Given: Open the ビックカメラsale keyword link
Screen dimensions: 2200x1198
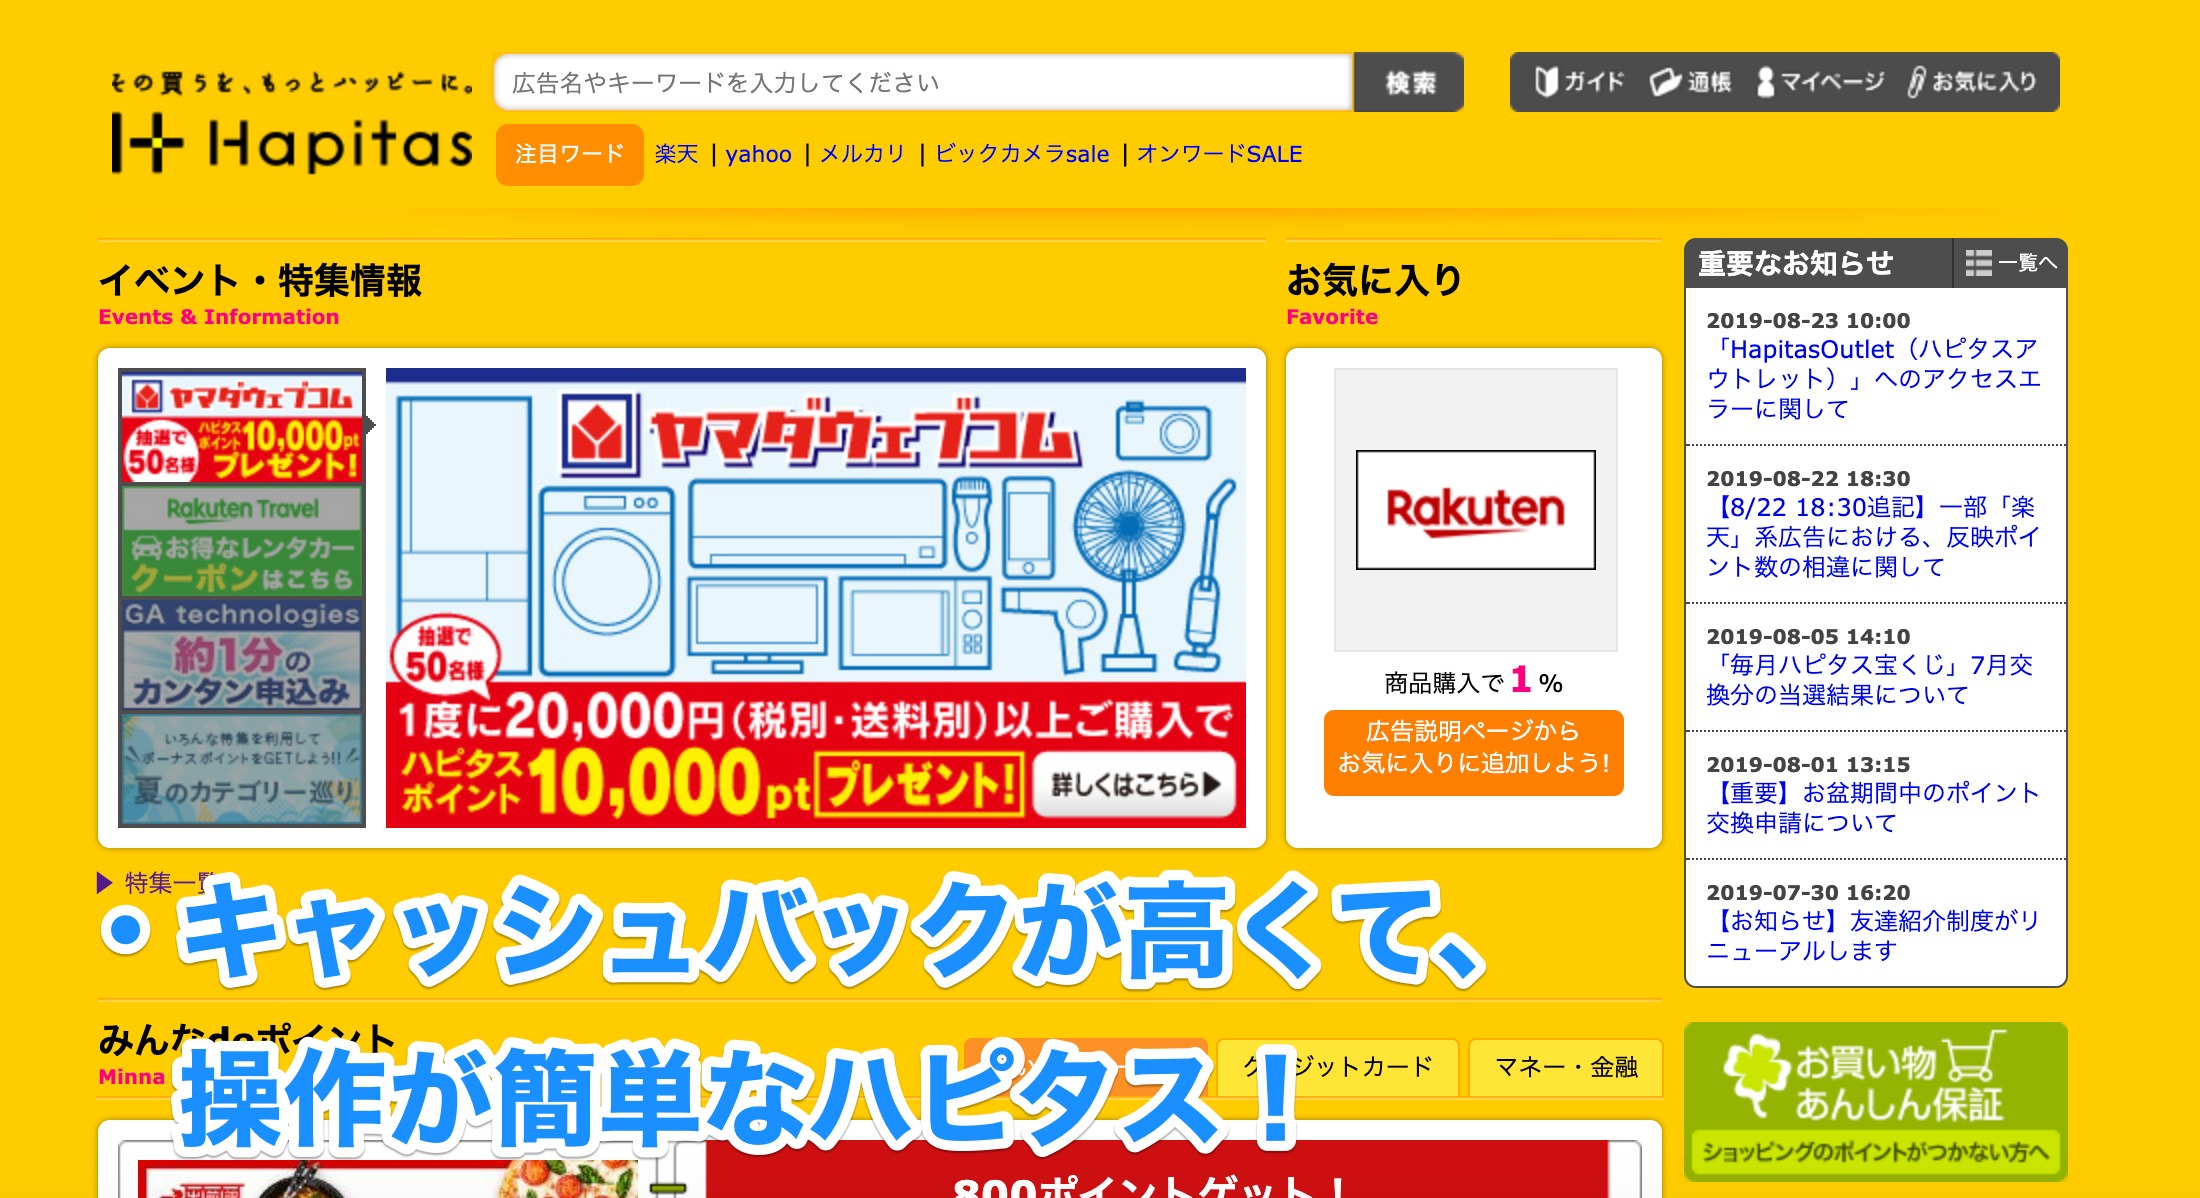Looking at the screenshot, I should coord(1022,154).
